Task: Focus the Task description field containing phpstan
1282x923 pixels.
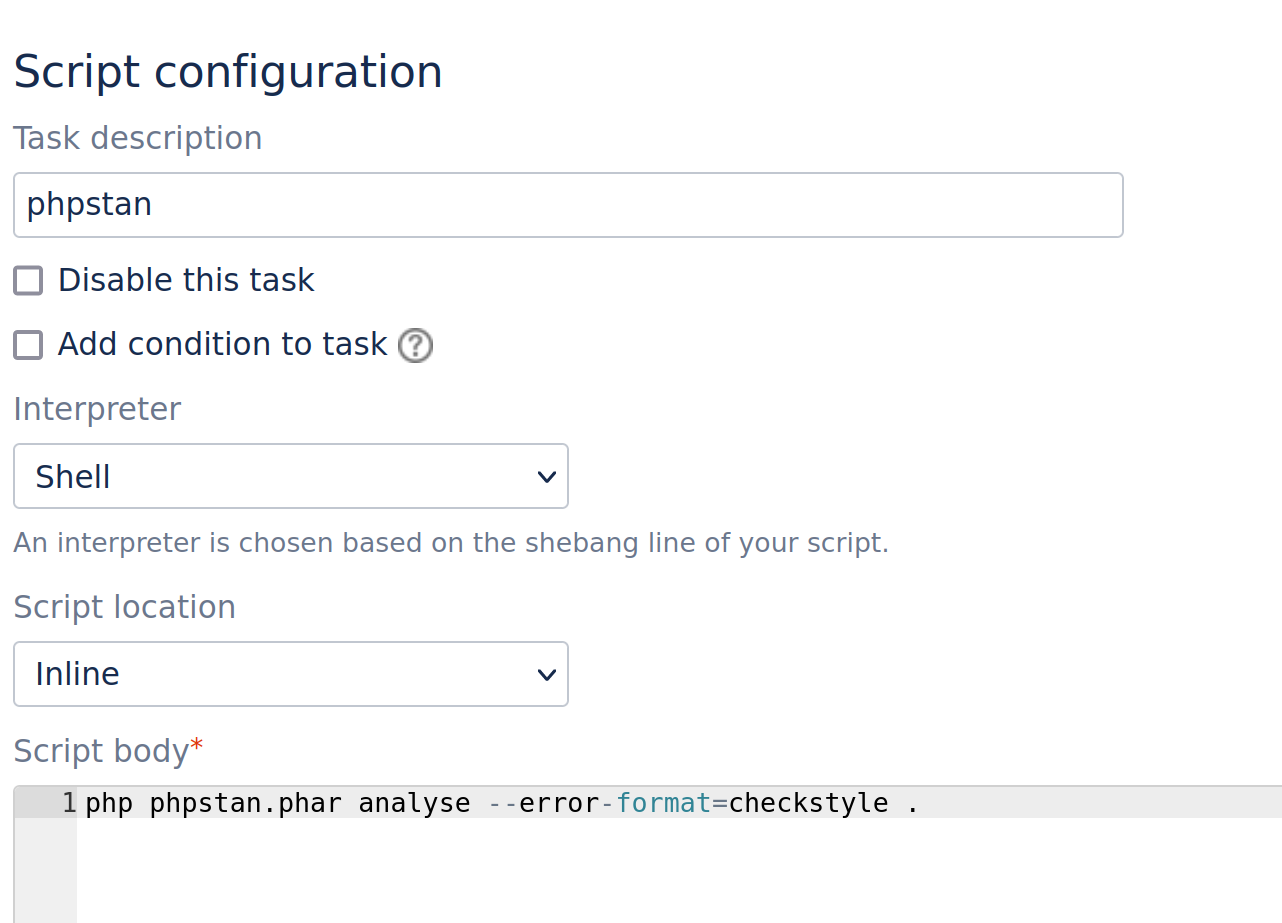Action: click(x=568, y=205)
